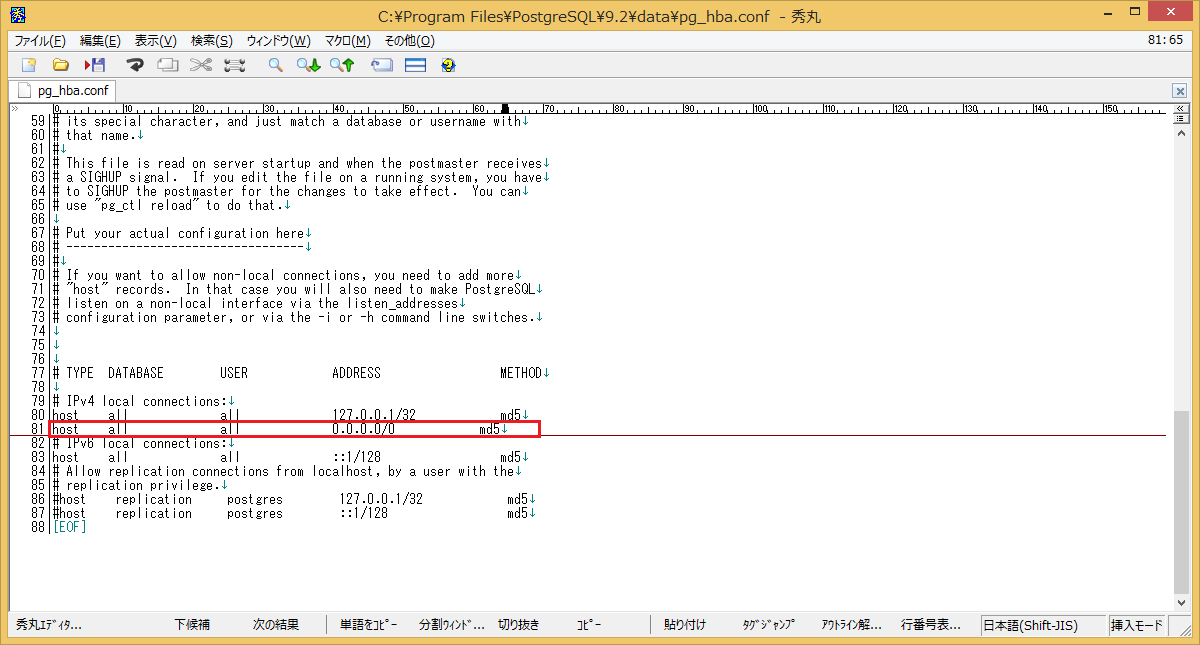Click the 切り抜き function button

[x=519, y=625]
